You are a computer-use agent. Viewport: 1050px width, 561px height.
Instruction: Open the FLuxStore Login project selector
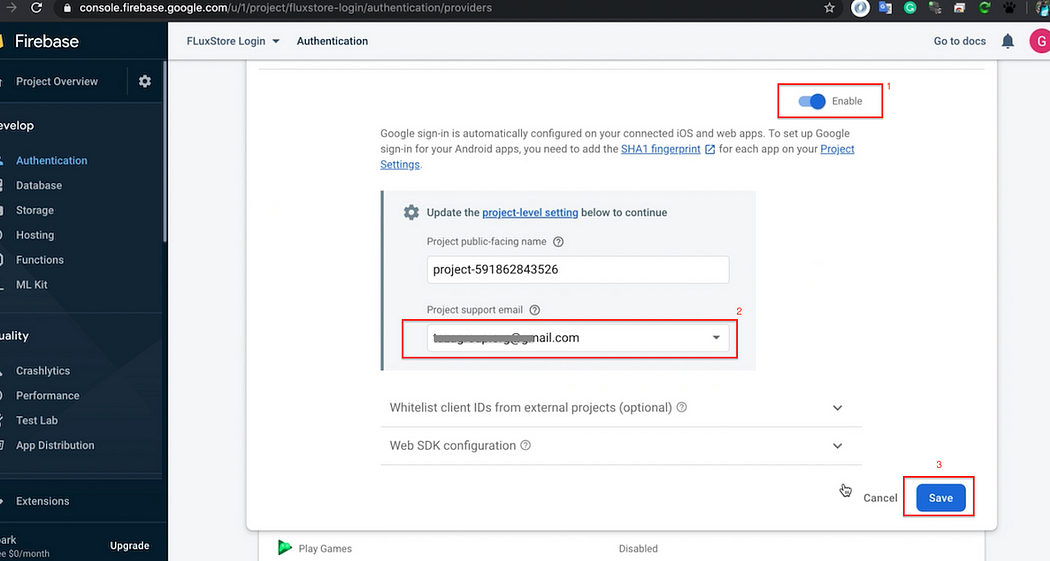pyautogui.click(x=233, y=41)
